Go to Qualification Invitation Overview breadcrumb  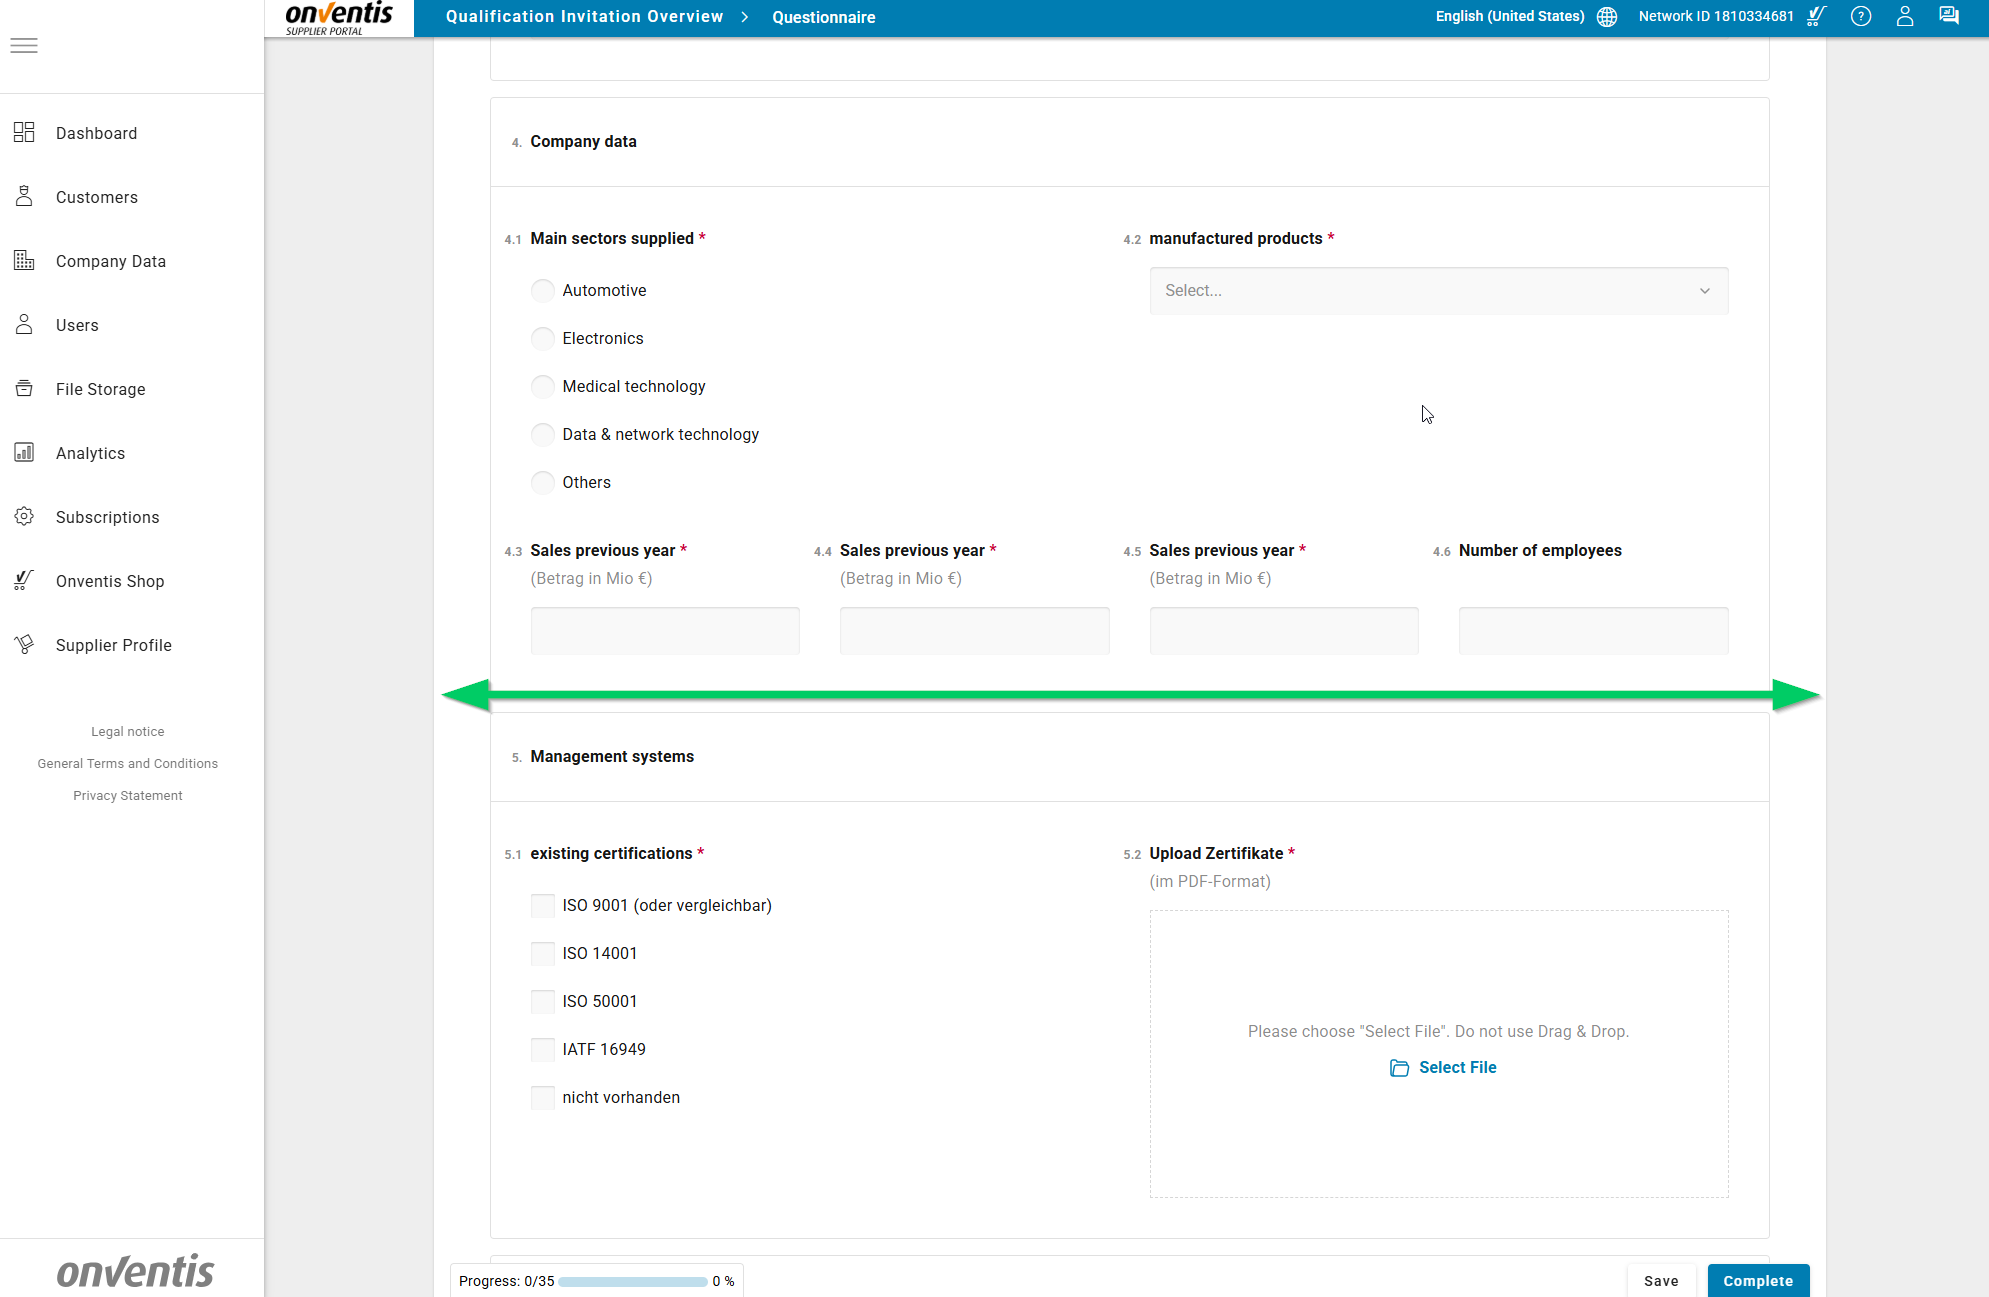[584, 17]
